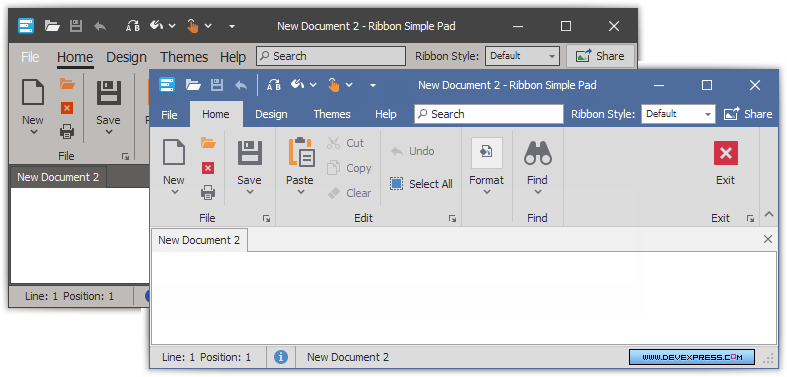Click the touch hand icon in blue window title bar
The image size is (787, 377).
[334, 85]
